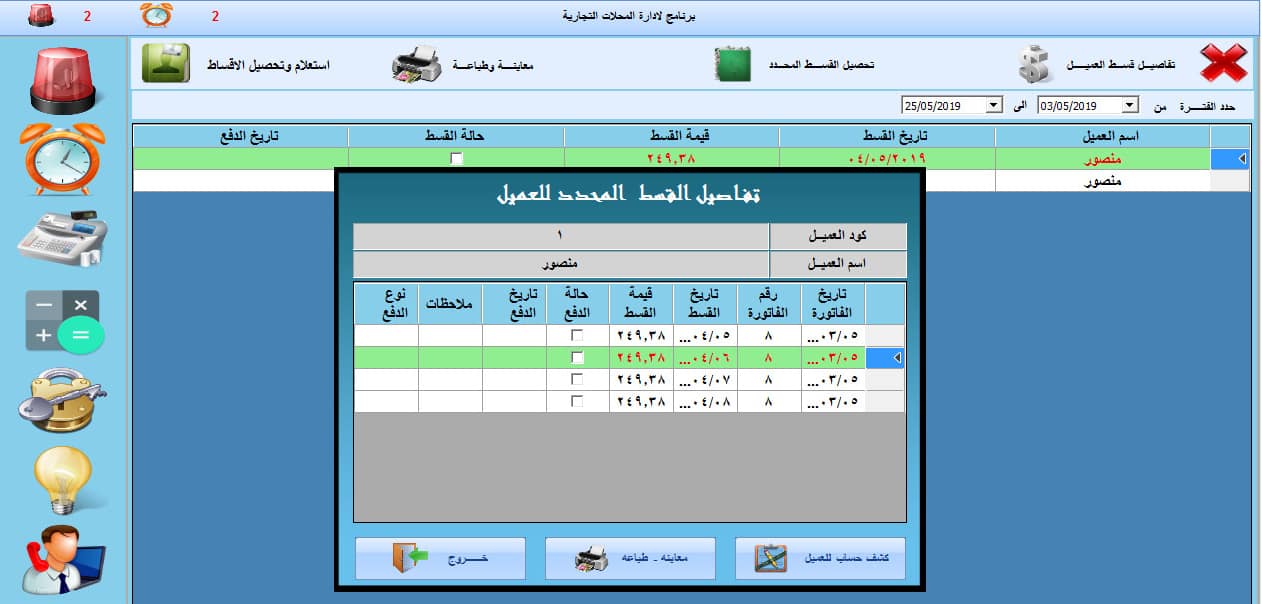
Task: Click the معاينه - طباعه button in dialog
Action: click(x=630, y=559)
